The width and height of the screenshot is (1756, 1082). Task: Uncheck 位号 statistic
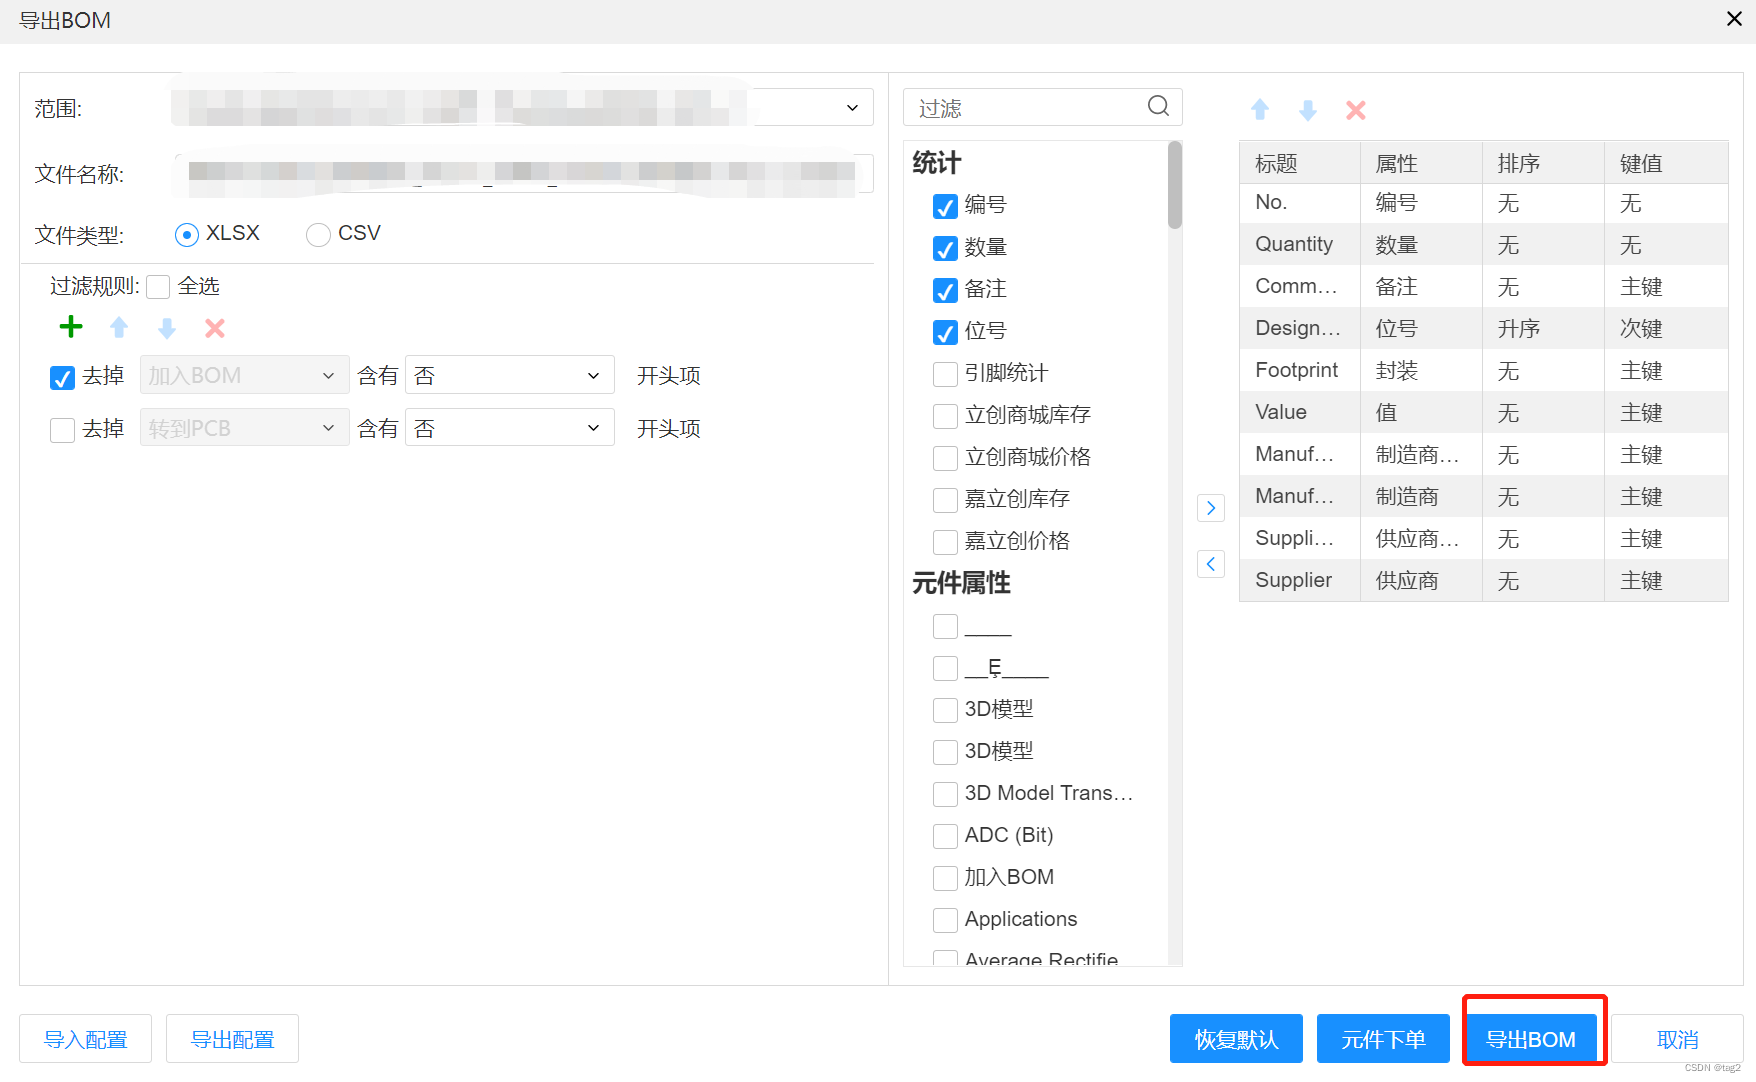945,332
